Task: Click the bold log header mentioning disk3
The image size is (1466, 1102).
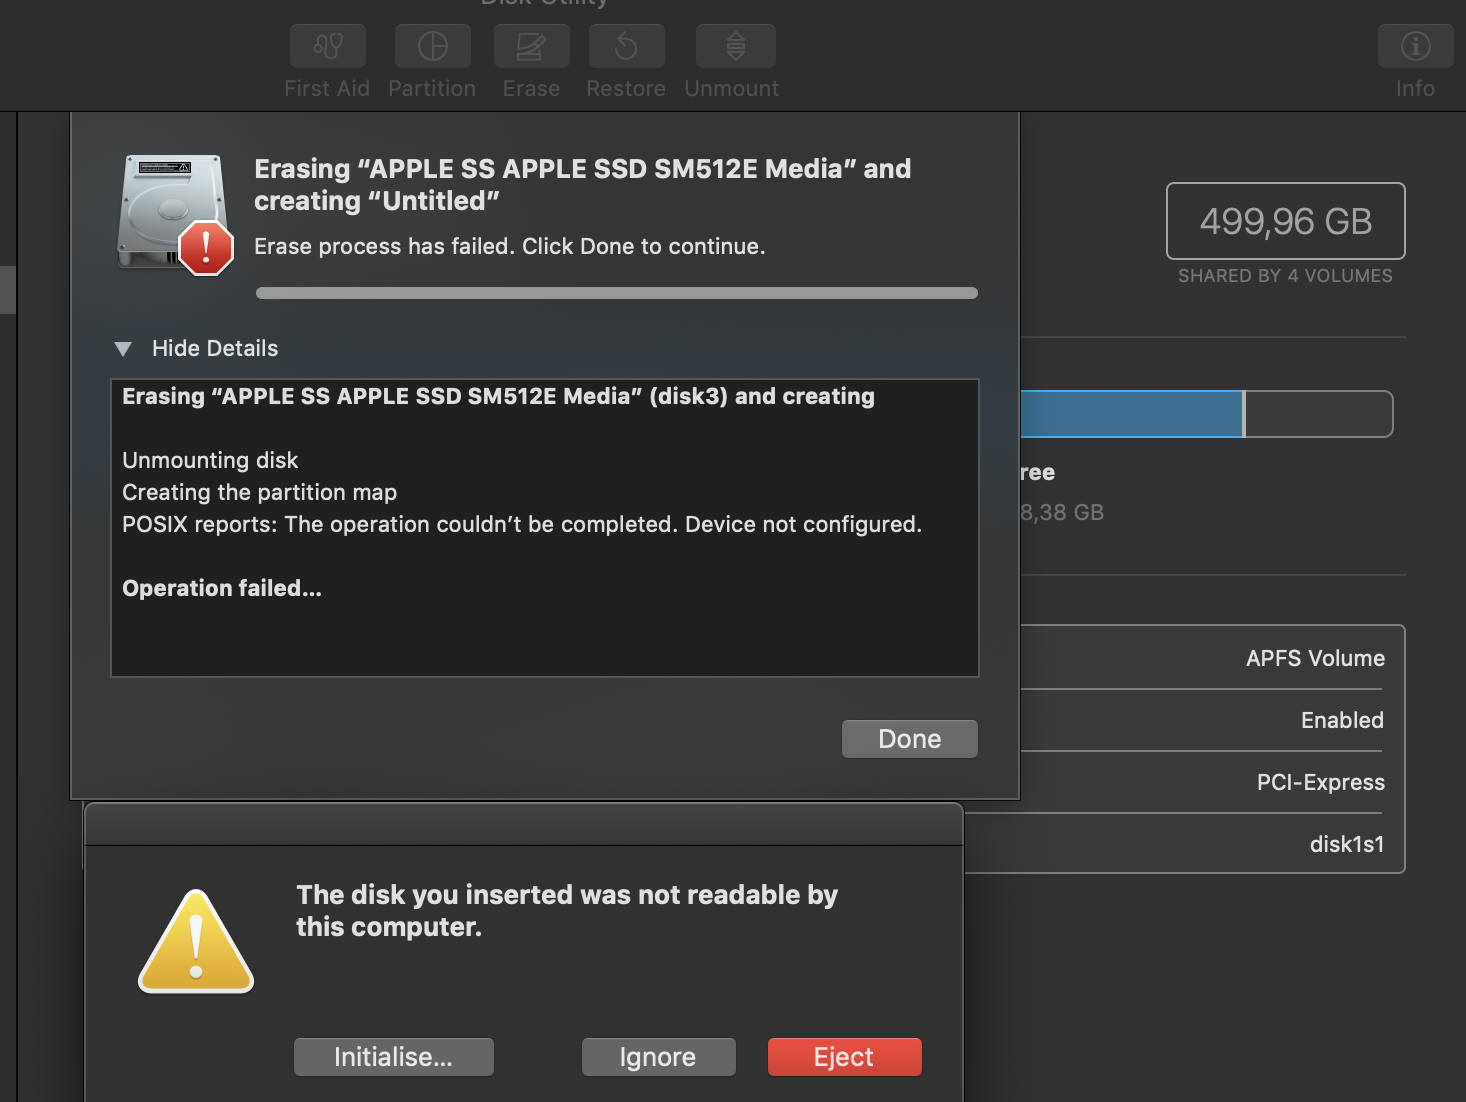Action: [498, 396]
